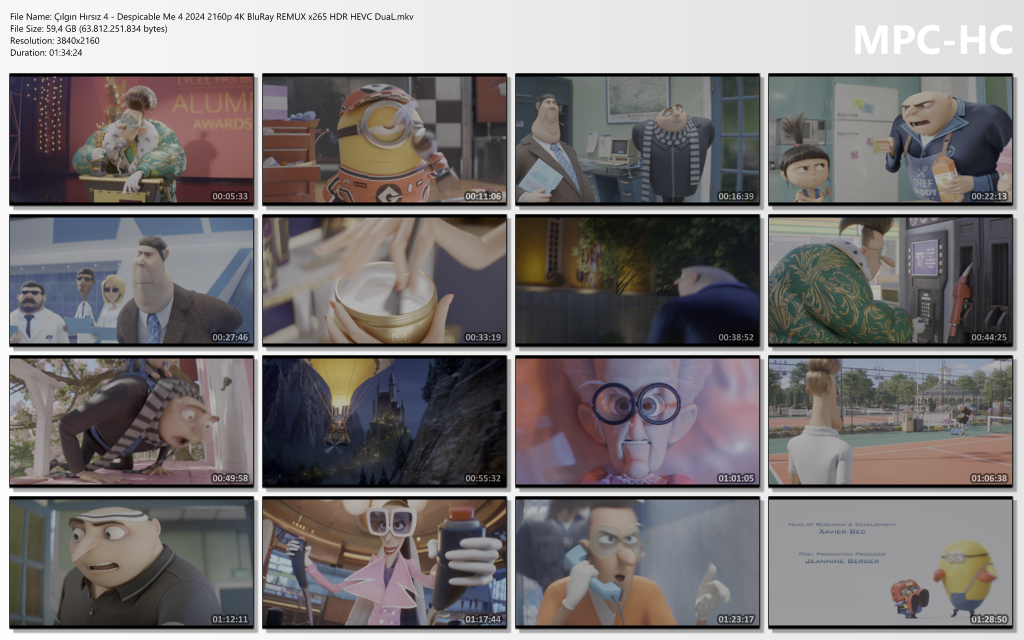1024x640 pixels.
Task: Click the 00:05:33 timestamp label
Action: (x=230, y=196)
